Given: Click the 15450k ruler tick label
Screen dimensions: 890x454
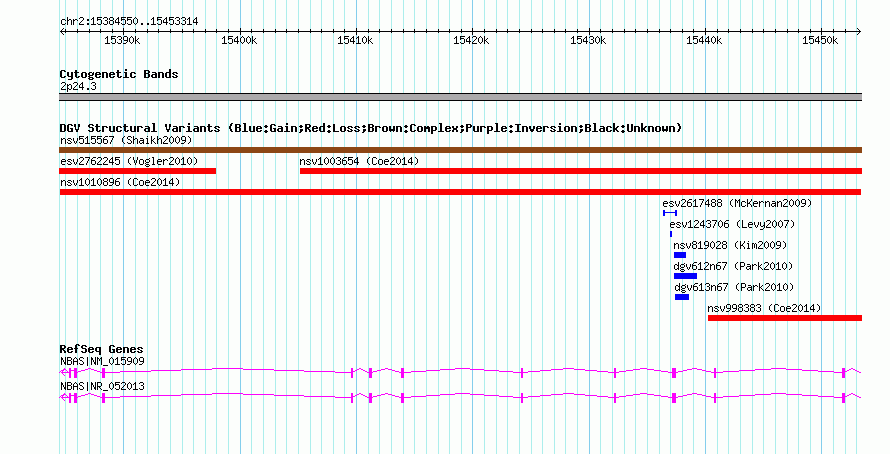Looking at the screenshot, I should pos(820,40).
